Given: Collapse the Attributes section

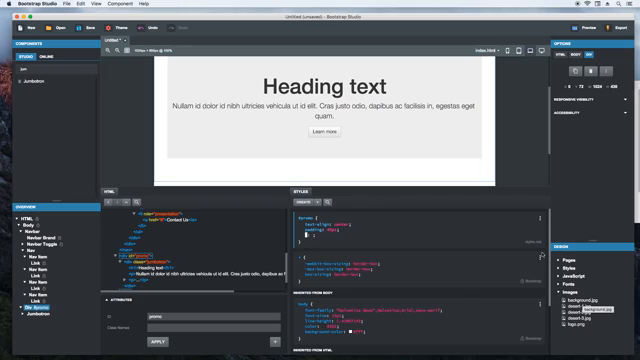Looking at the screenshot, I should 107,300.
